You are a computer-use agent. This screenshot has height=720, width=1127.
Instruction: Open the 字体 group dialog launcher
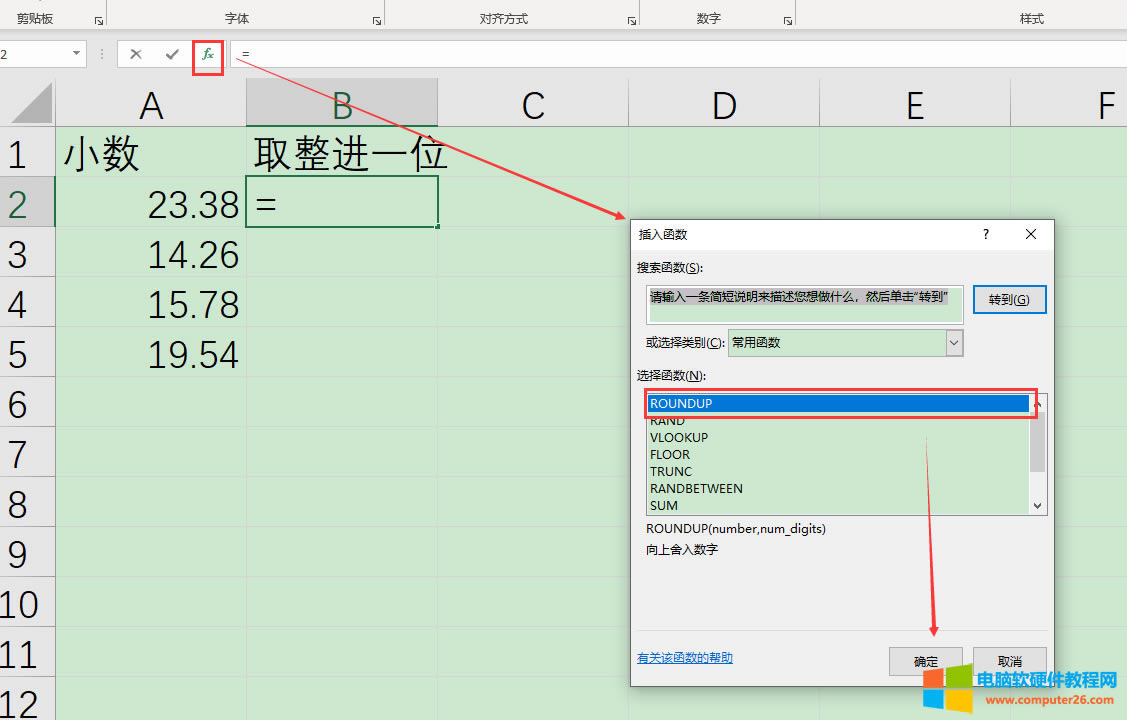[x=376, y=20]
